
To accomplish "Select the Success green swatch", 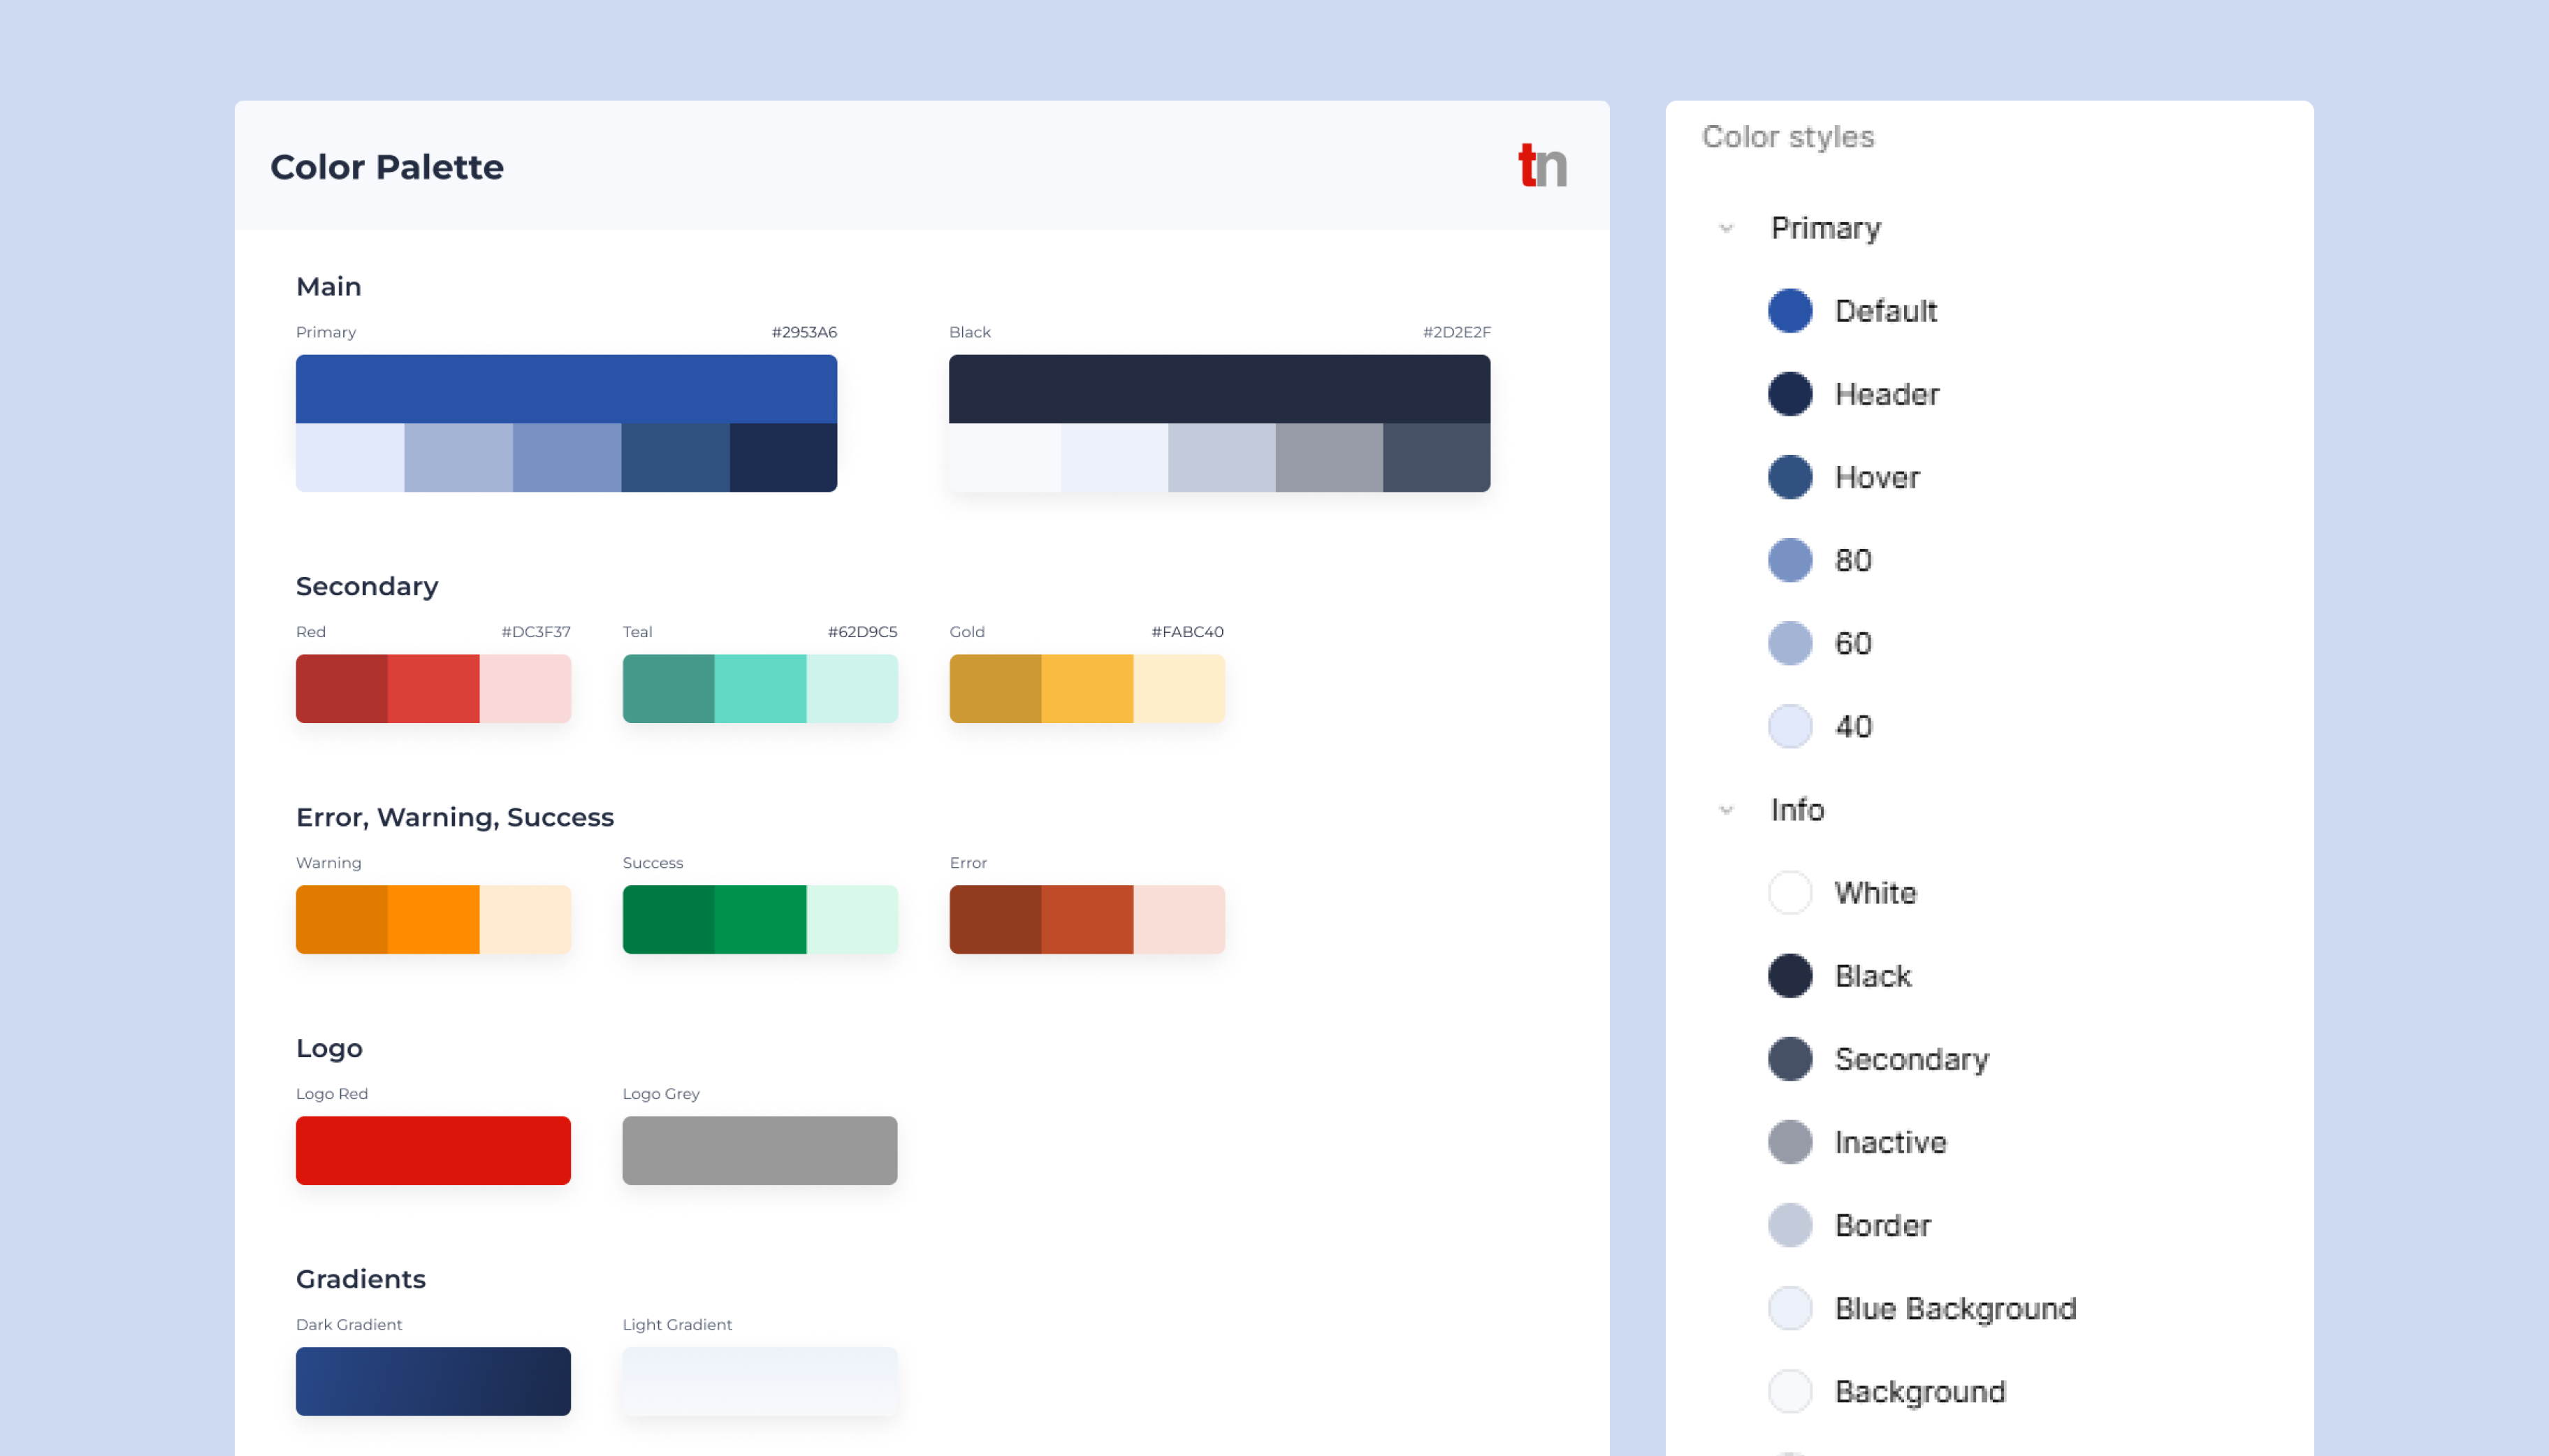I will [x=759, y=918].
